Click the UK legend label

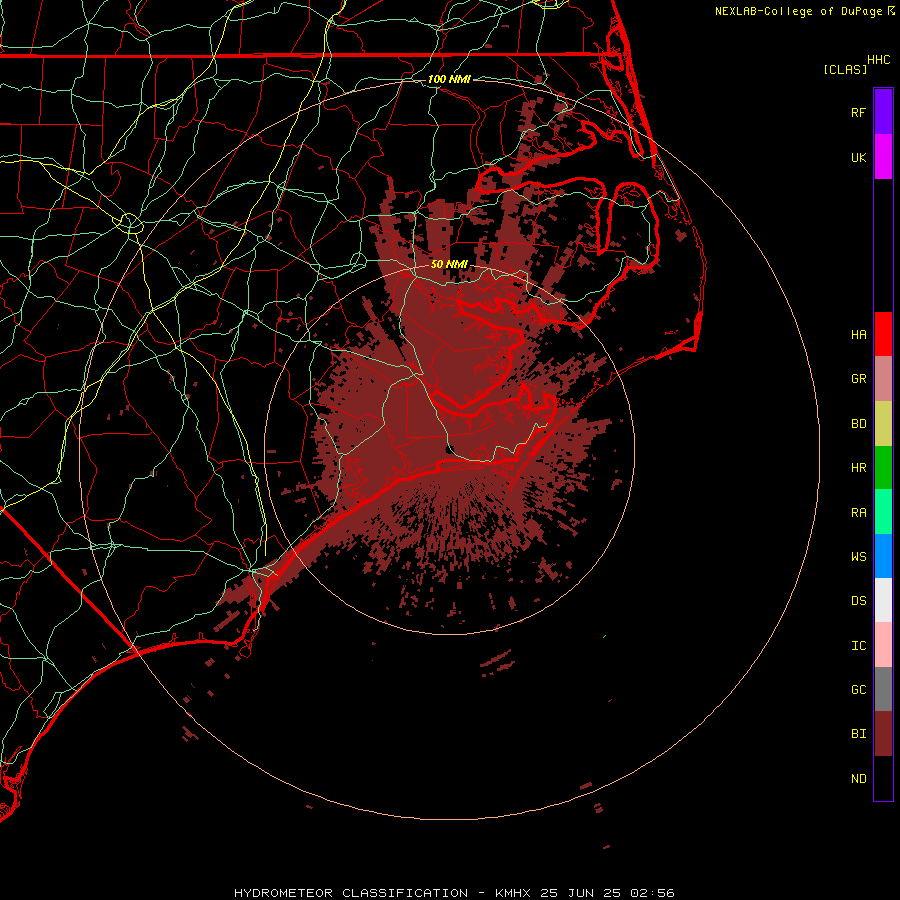click(x=858, y=157)
